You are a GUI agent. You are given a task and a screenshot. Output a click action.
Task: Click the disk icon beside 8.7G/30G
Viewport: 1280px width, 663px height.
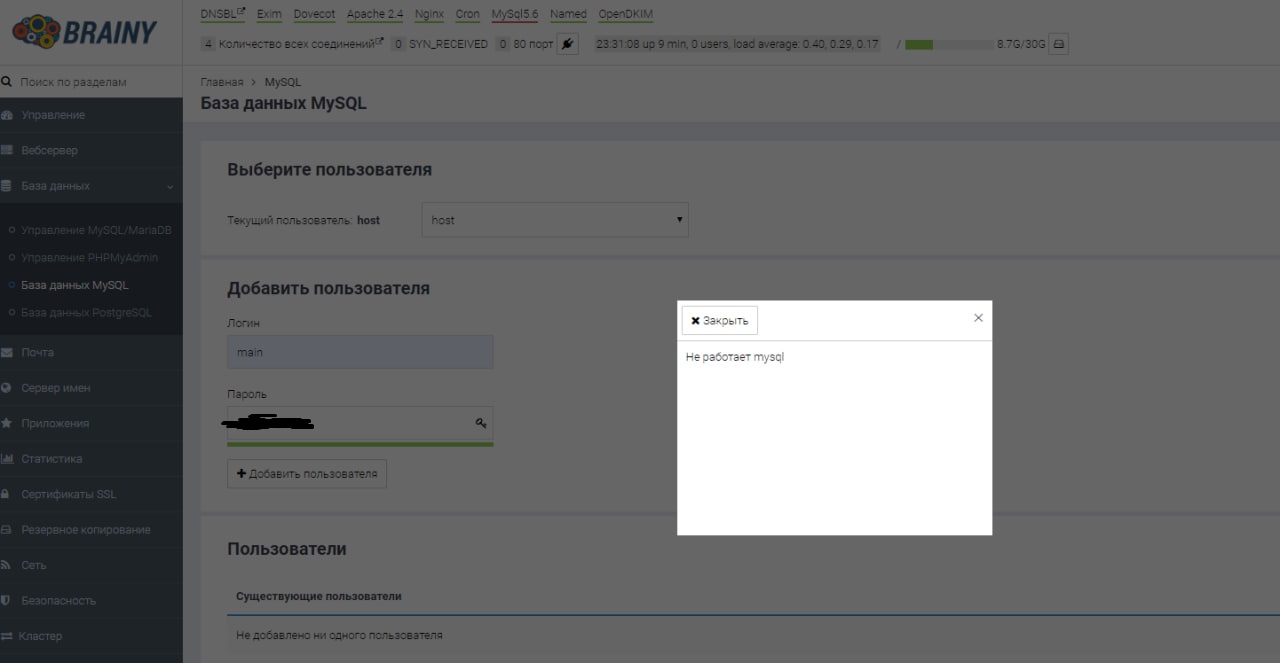click(x=1058, y=44)
